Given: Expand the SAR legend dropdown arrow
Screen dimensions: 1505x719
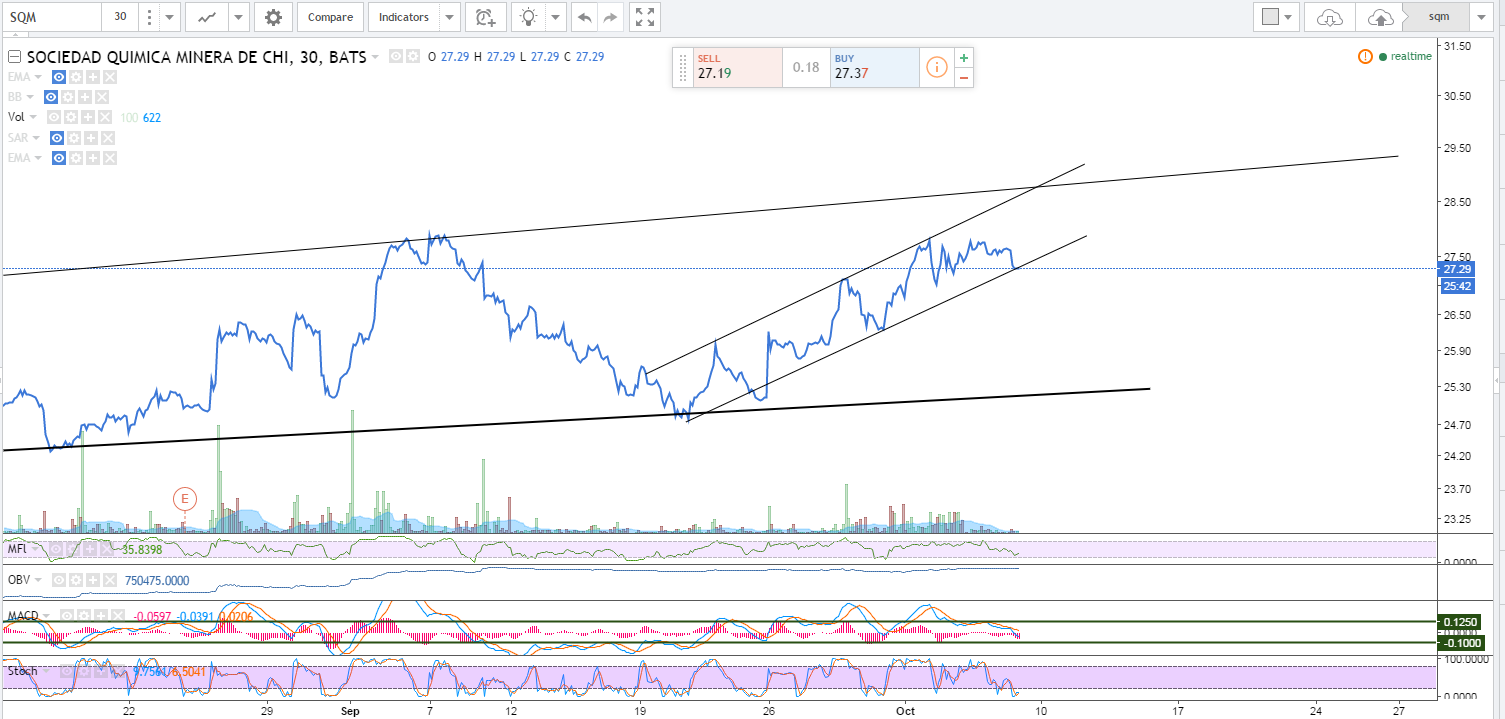Looking at the screenshot, I should point(38,137).
